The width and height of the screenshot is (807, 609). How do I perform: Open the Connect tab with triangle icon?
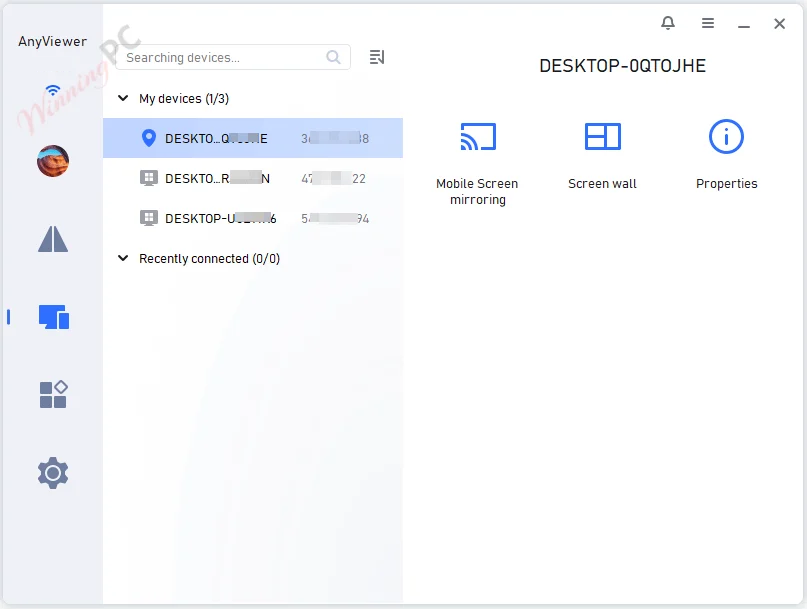(x=52, y=239)
